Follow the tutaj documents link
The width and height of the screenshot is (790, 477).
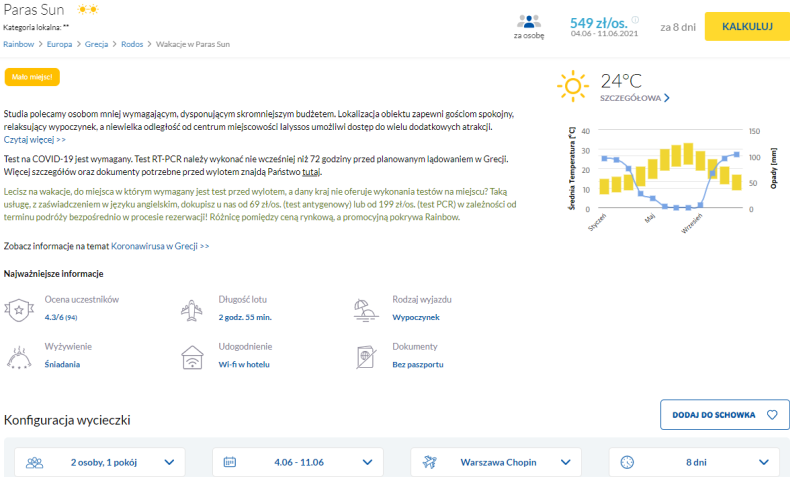(x=311, y=172)
